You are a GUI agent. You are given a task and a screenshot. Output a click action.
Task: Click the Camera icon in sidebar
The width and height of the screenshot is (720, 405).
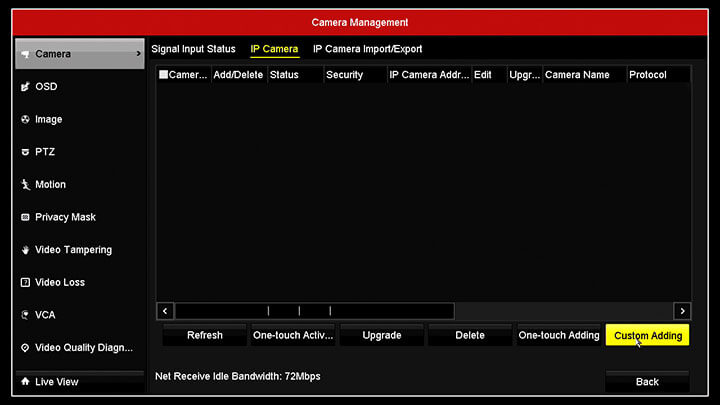pyautogui.click(x=25, y=54)
